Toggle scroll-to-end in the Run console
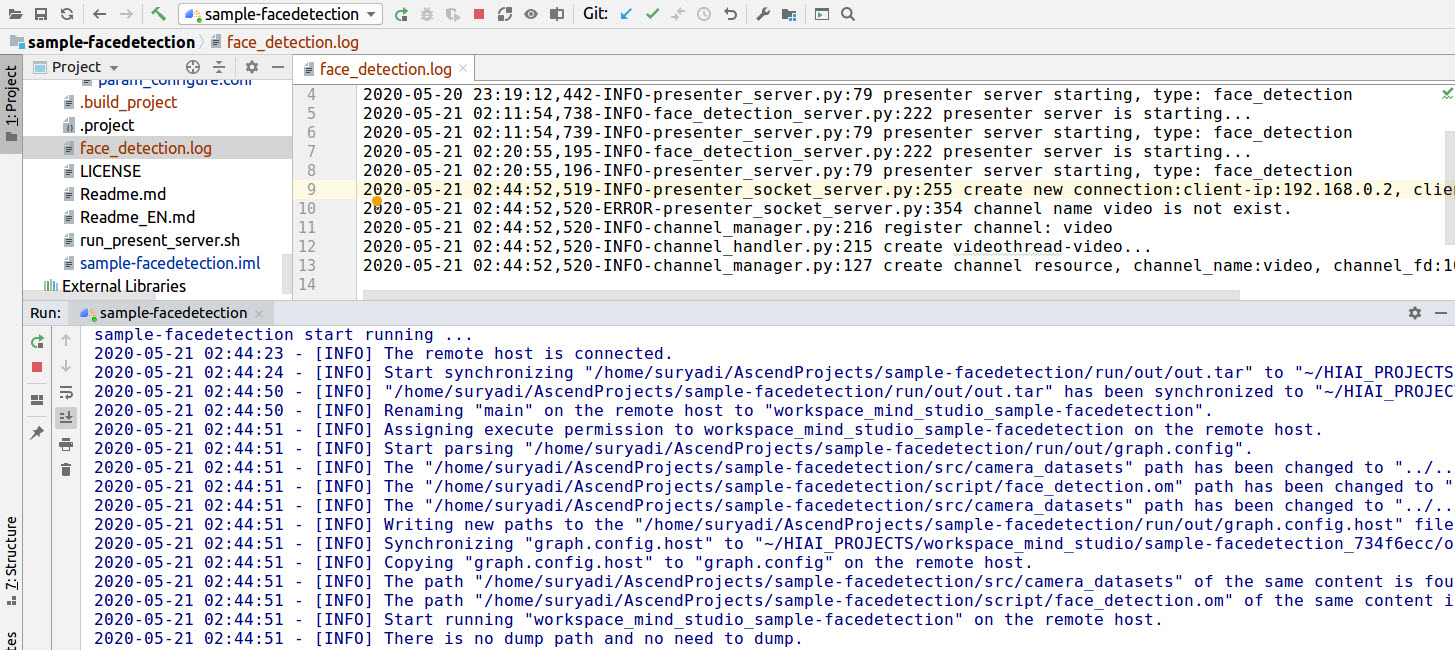The image size is (1455, 650). [66, 417]
